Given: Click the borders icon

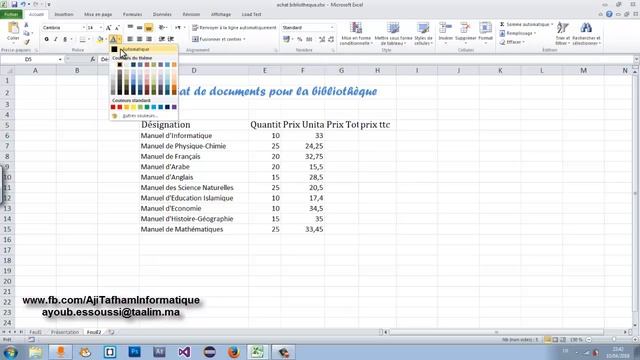Looking at the screenshot, I should point(82,39).
